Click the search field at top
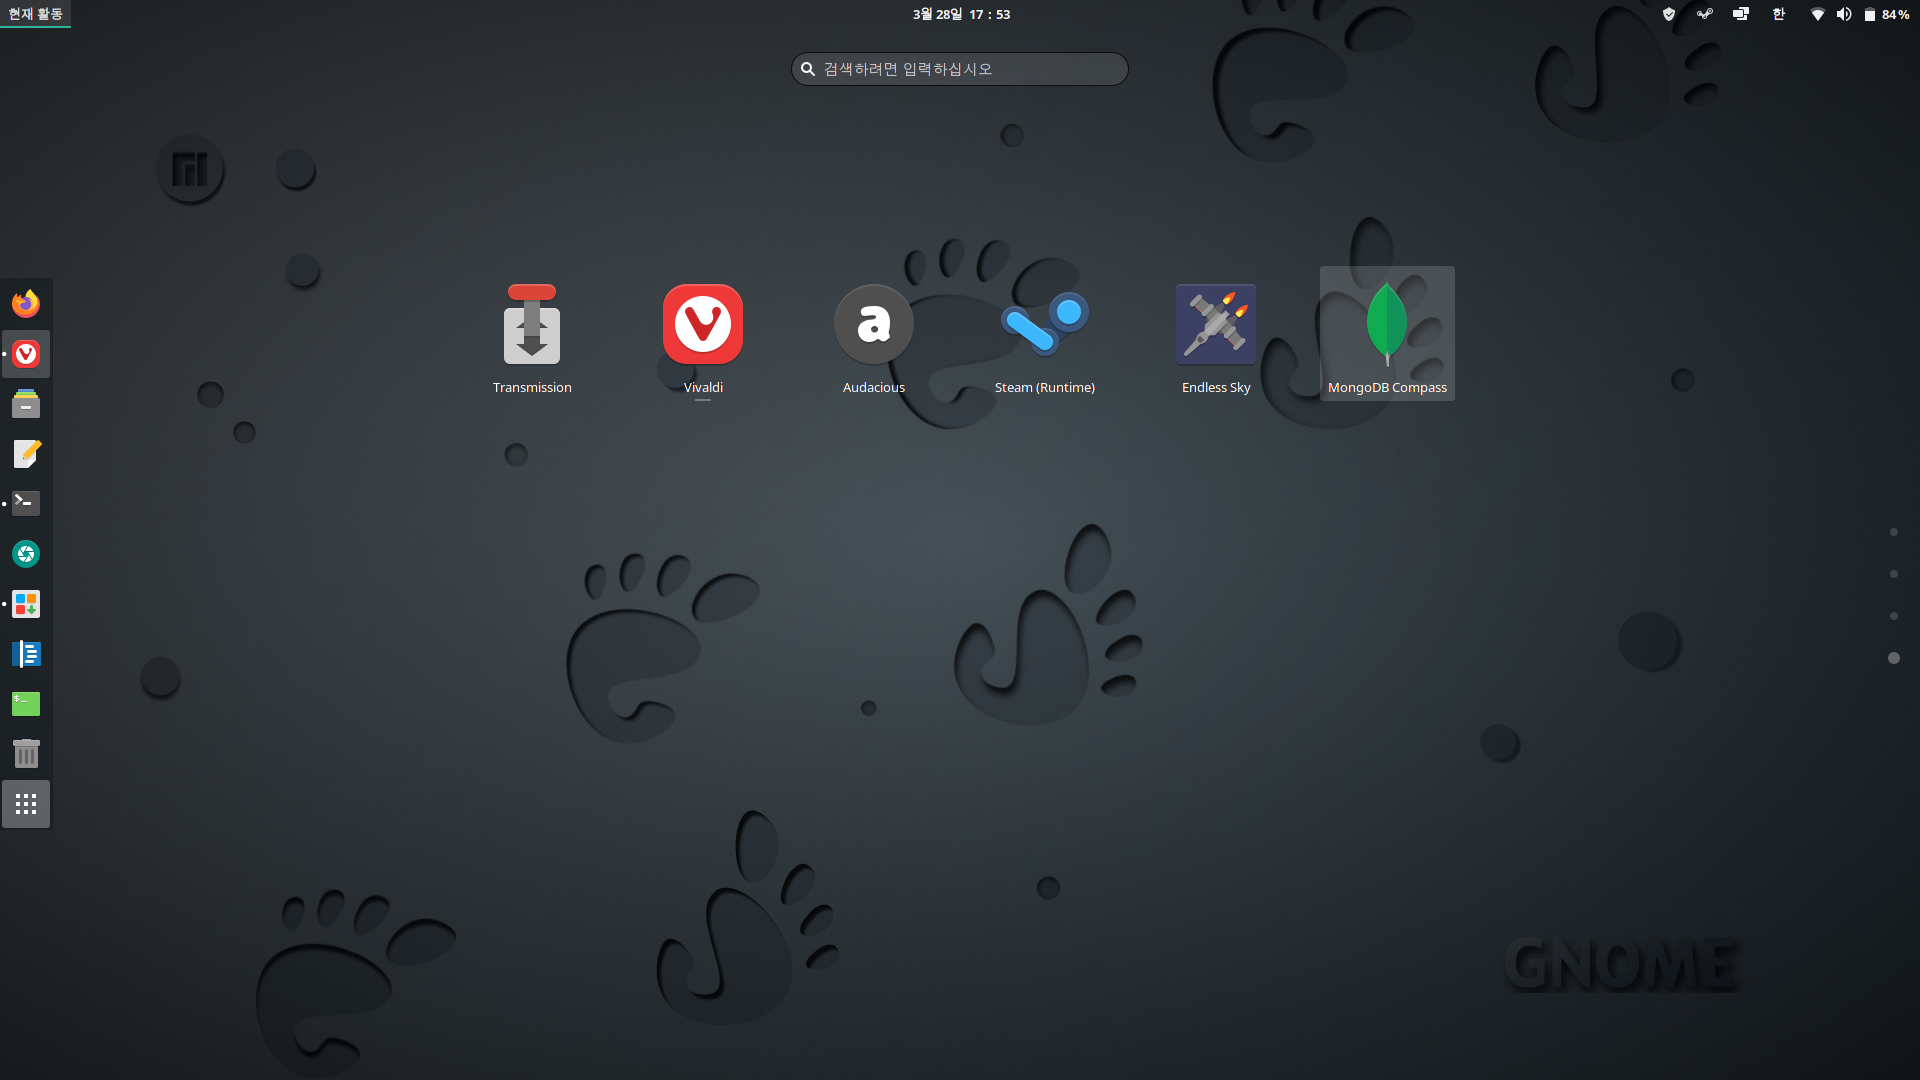Screen dimensions: 1920x1080 960,69
